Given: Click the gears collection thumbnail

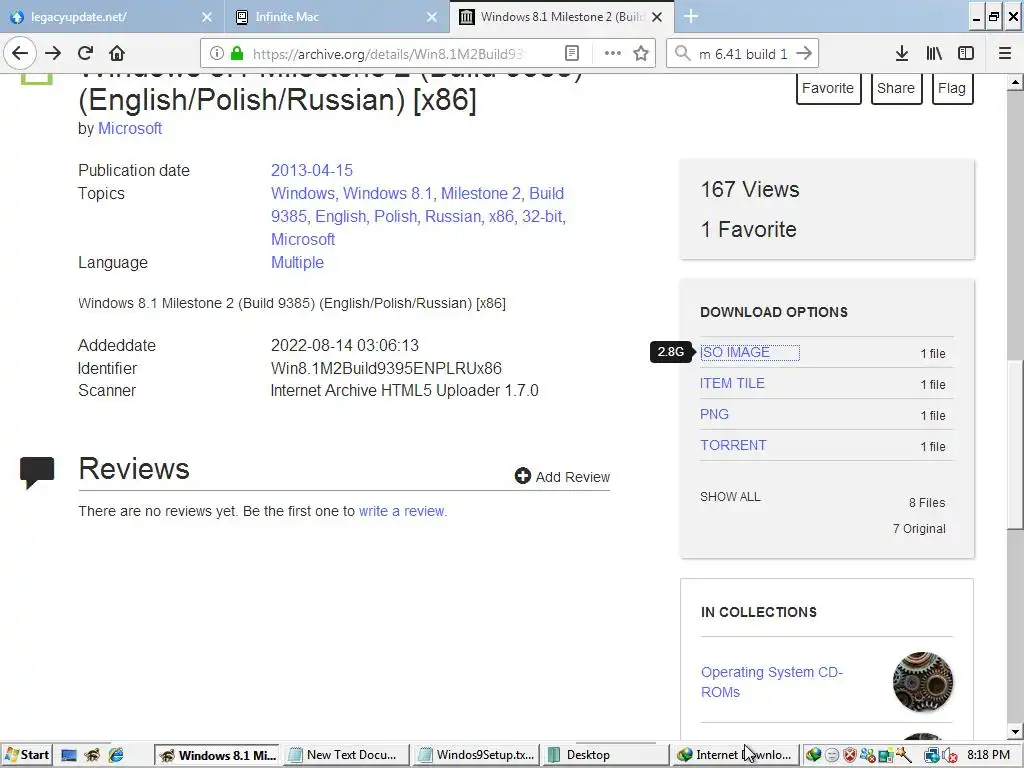Looking at the screenshot, I should click(923, 681).
